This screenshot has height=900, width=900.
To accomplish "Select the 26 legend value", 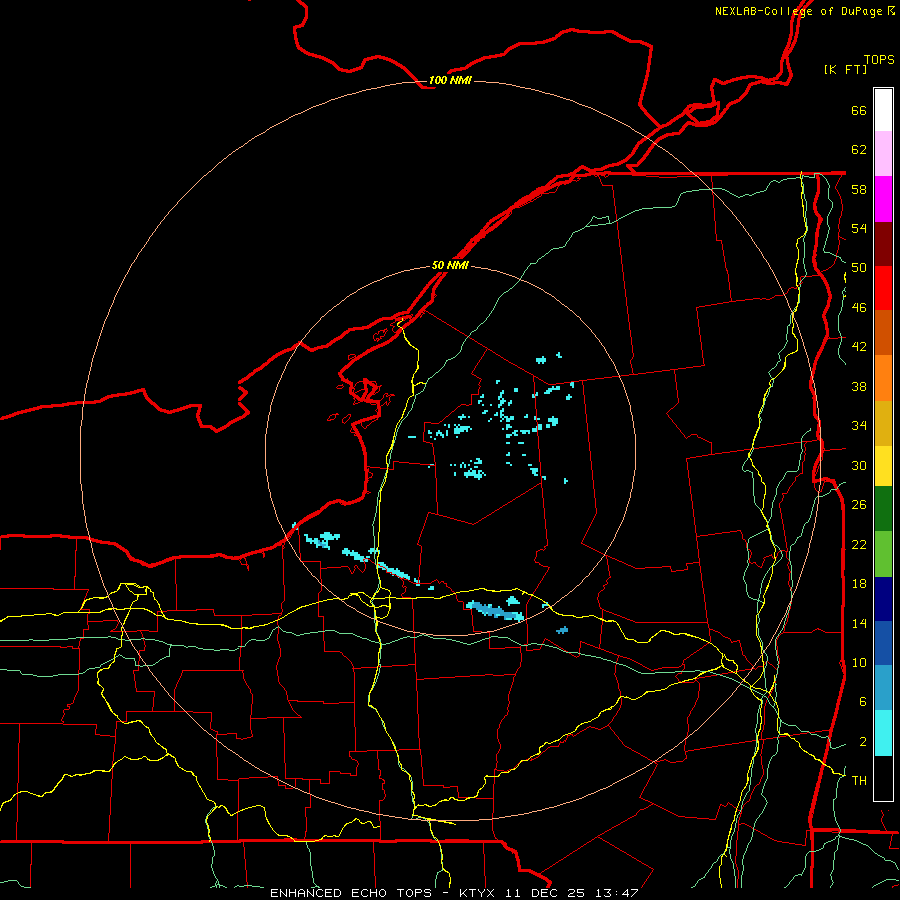I will 859,505.
